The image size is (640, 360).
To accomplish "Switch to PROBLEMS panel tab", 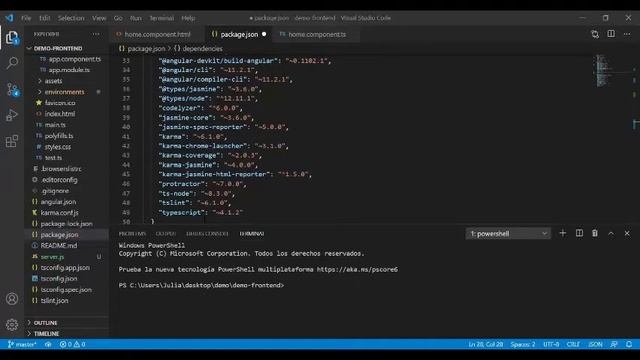I will 132,233.
